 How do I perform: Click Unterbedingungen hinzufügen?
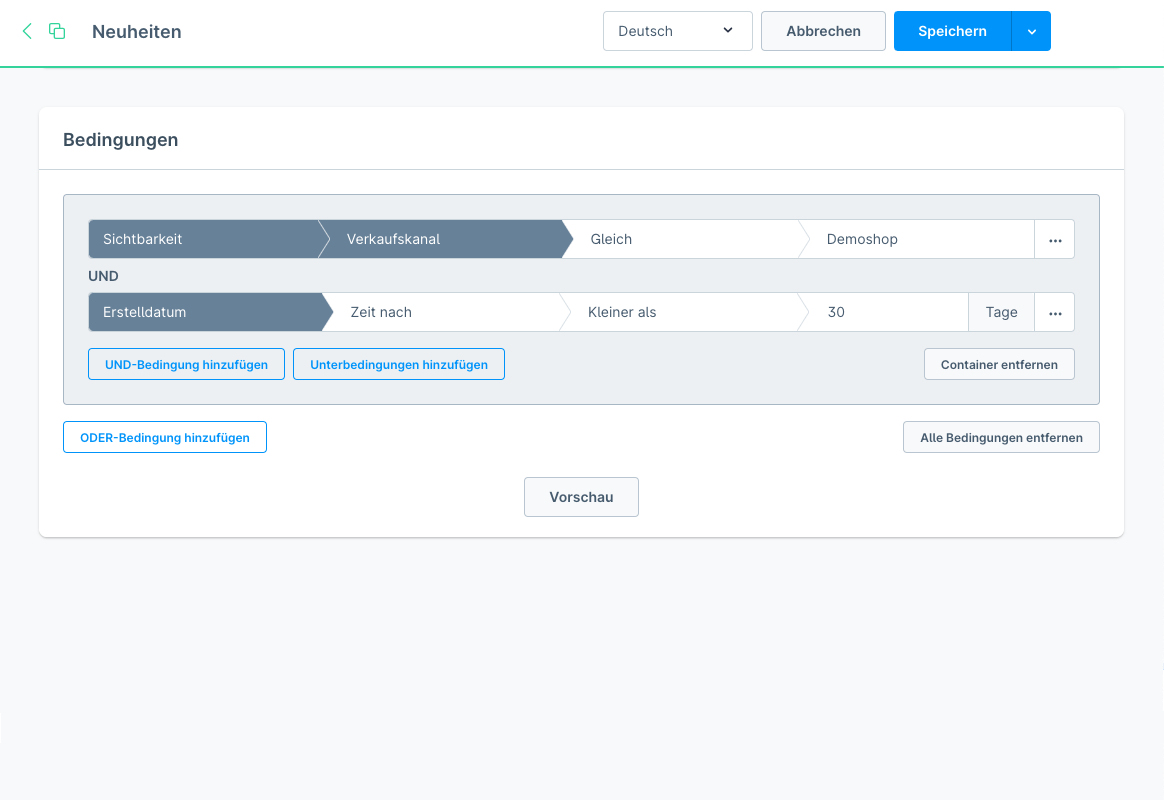(x=399, y=365)
